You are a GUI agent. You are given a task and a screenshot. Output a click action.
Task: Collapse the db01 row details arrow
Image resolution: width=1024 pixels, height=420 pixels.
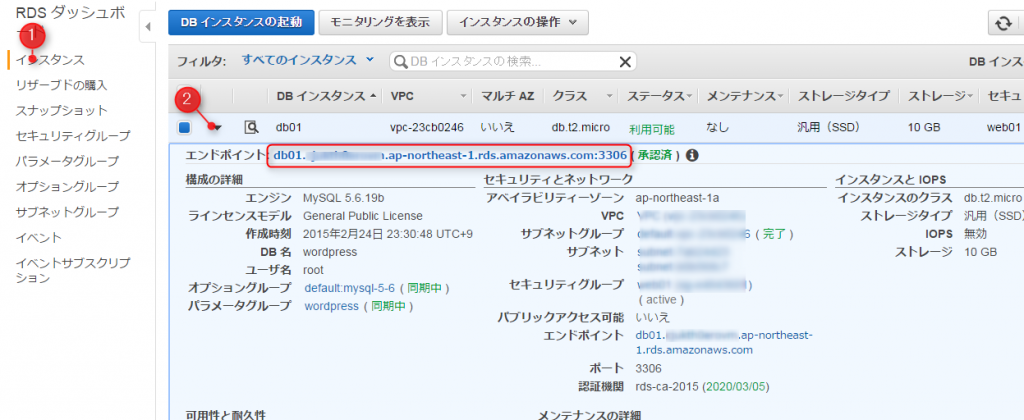(x=216, y=127)
